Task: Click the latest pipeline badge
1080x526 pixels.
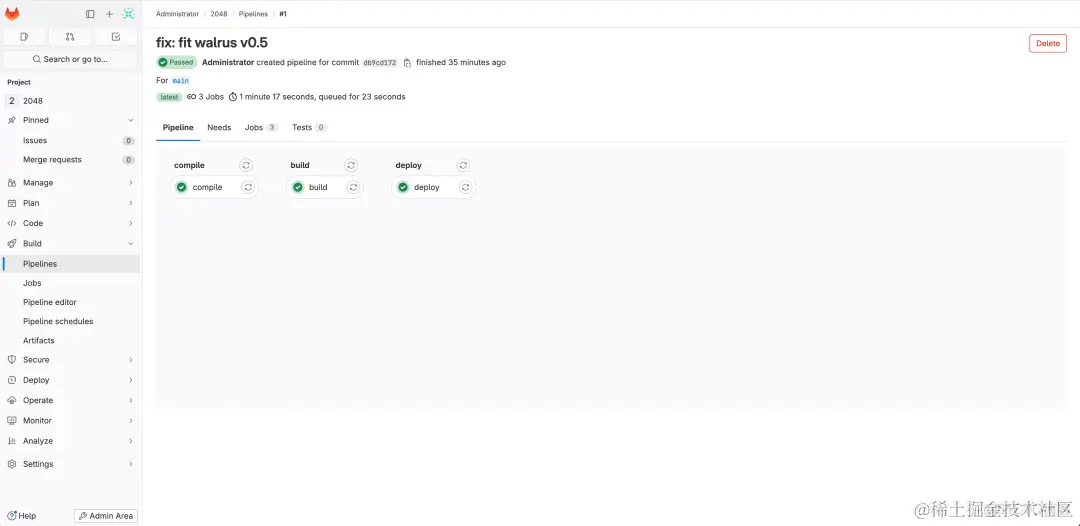Action: [169, 97]
